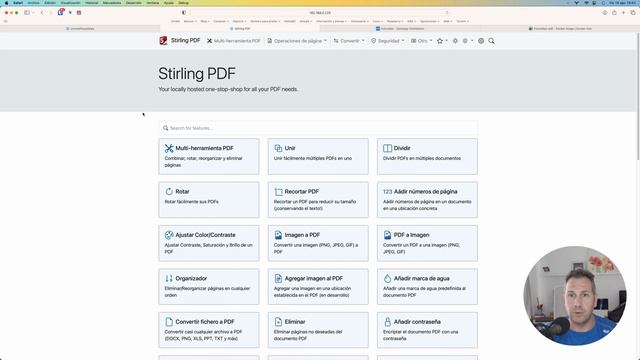Click the Añadir contraseña card's lock icon
The height and width of the screenshot is (360, 640).
[387, 322]
